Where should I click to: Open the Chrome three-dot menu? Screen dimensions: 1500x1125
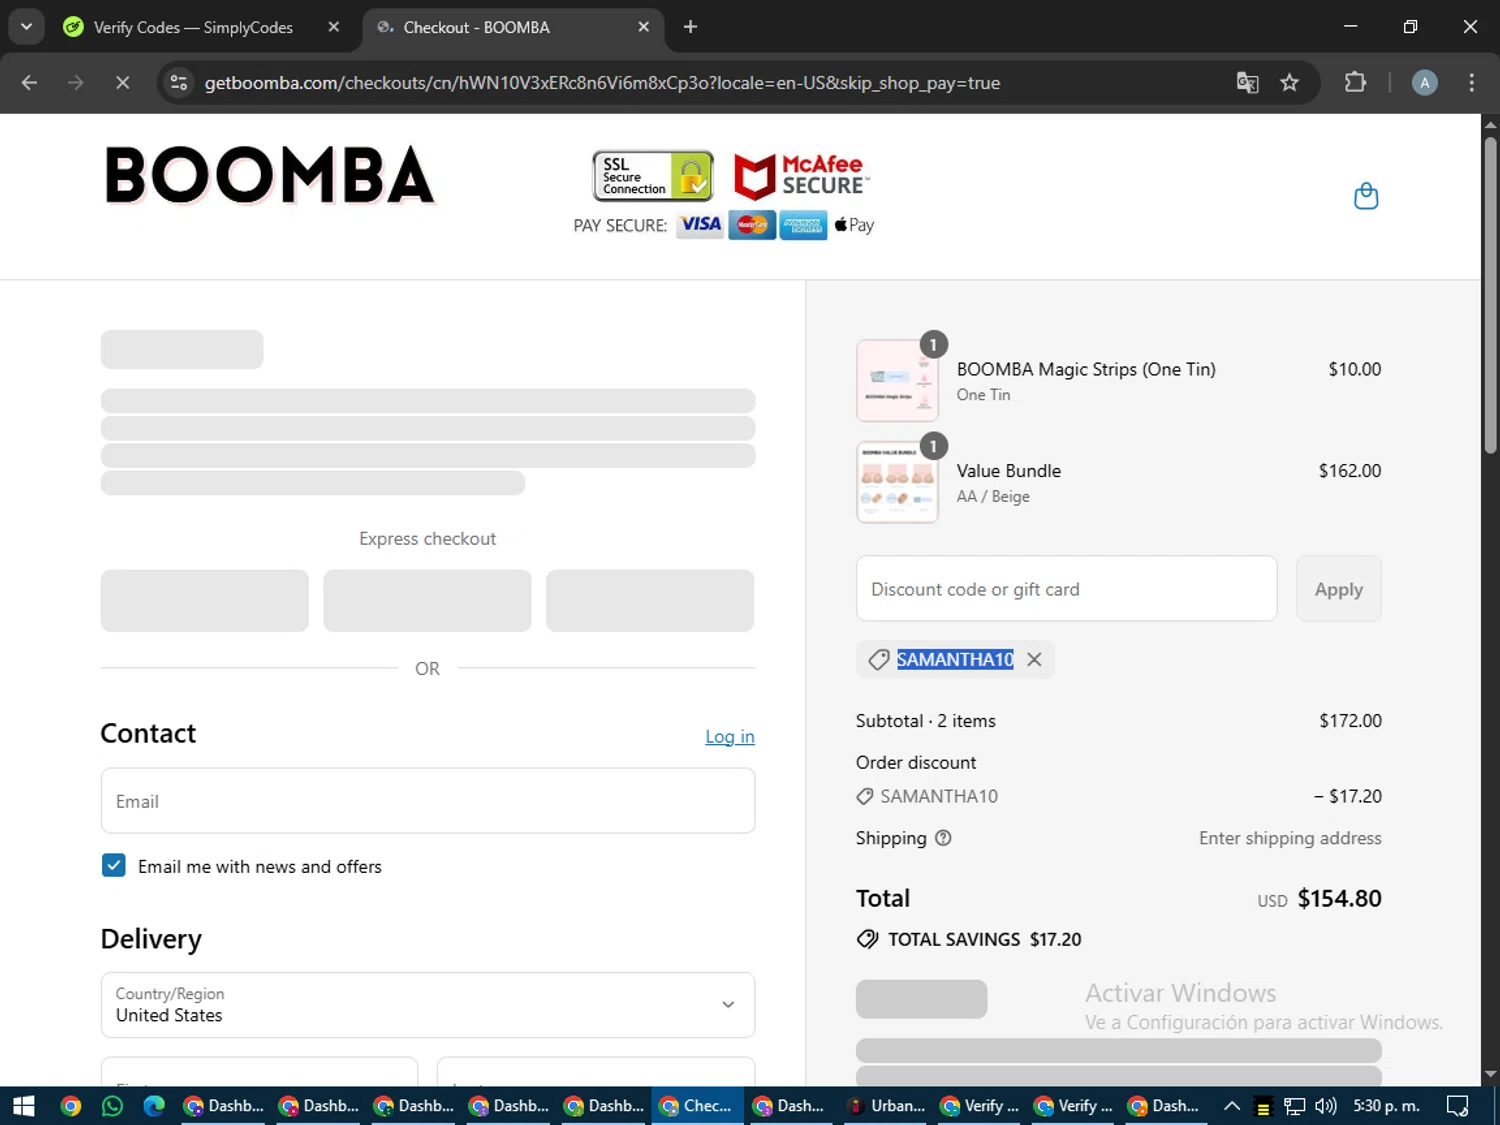click(1471, 83)
